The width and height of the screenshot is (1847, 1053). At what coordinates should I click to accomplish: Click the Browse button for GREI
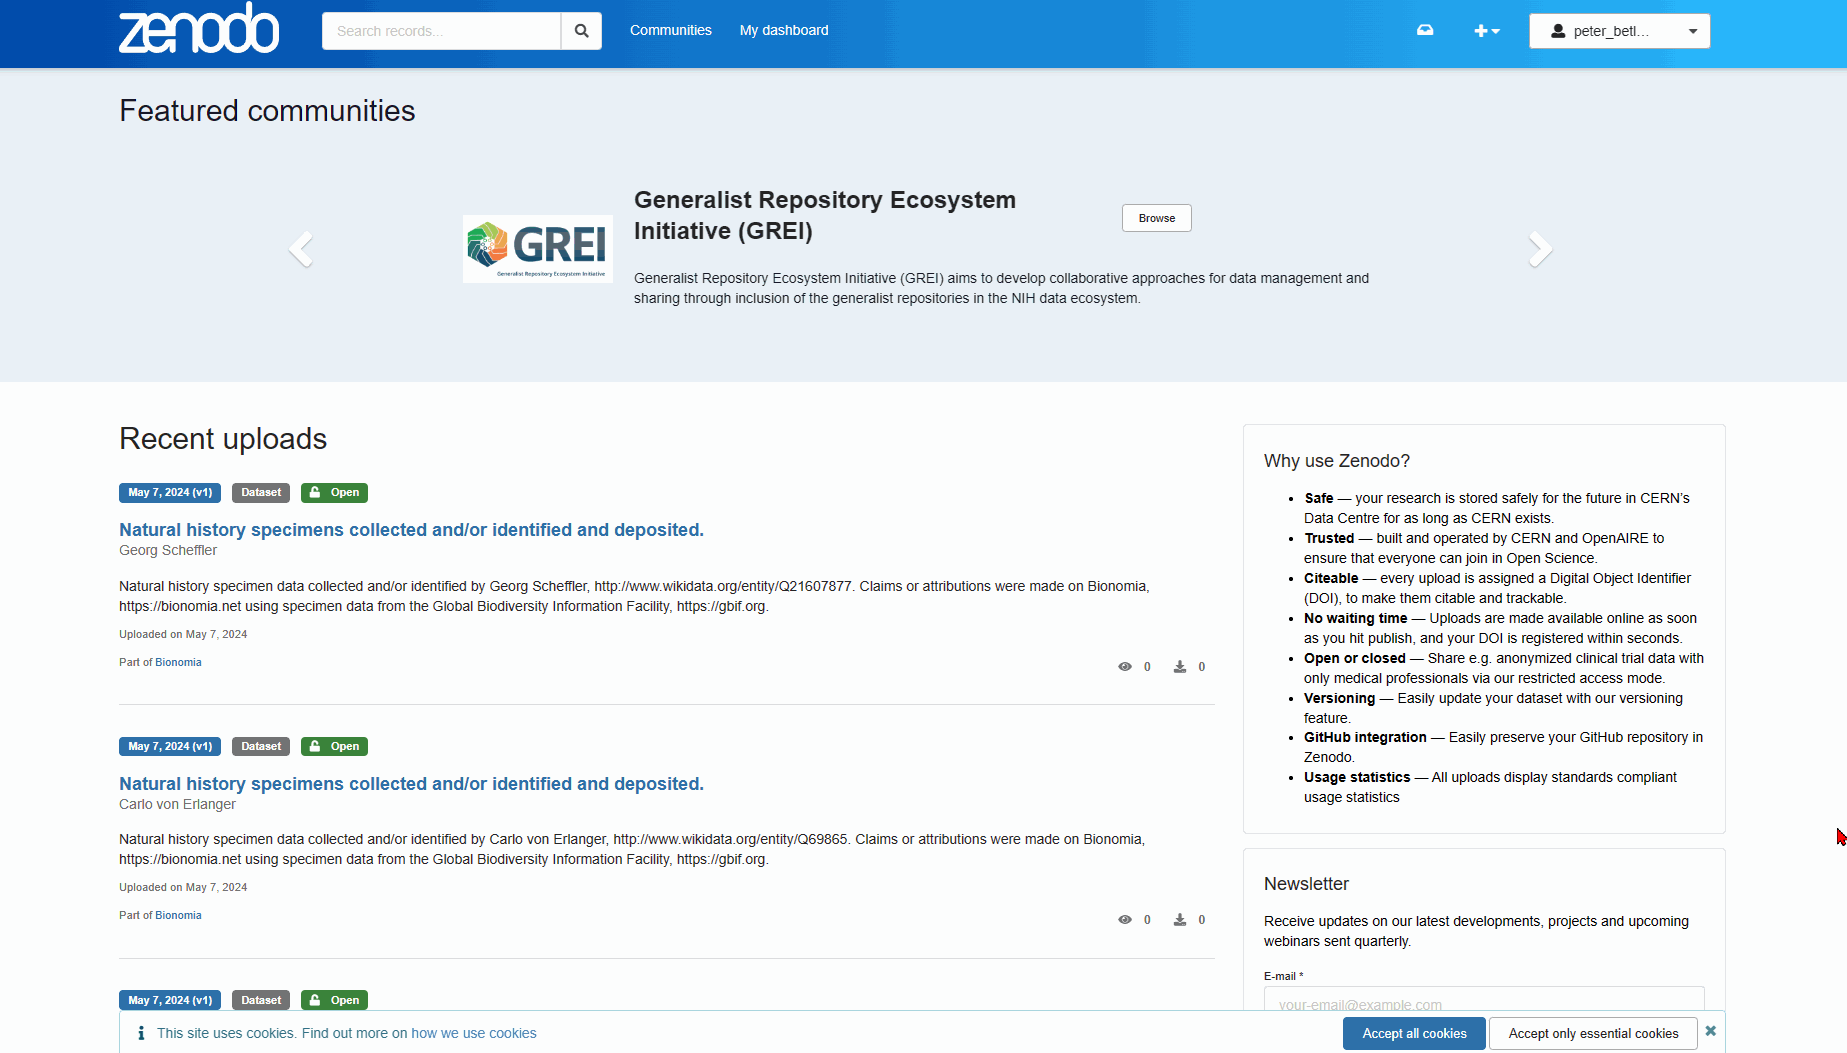pos(1156,218)
